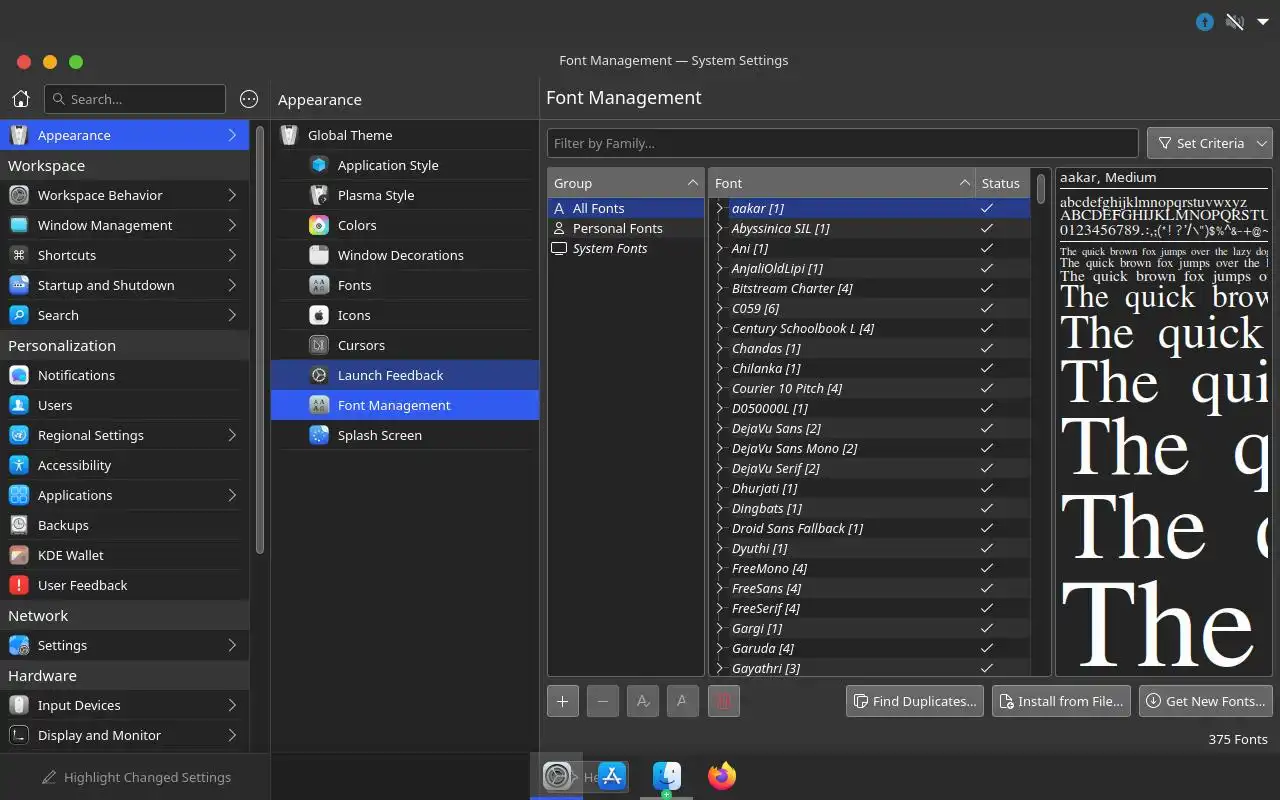
Task: Click the Notifications icon
Action: pyautogui.click(x=18, y=375)
